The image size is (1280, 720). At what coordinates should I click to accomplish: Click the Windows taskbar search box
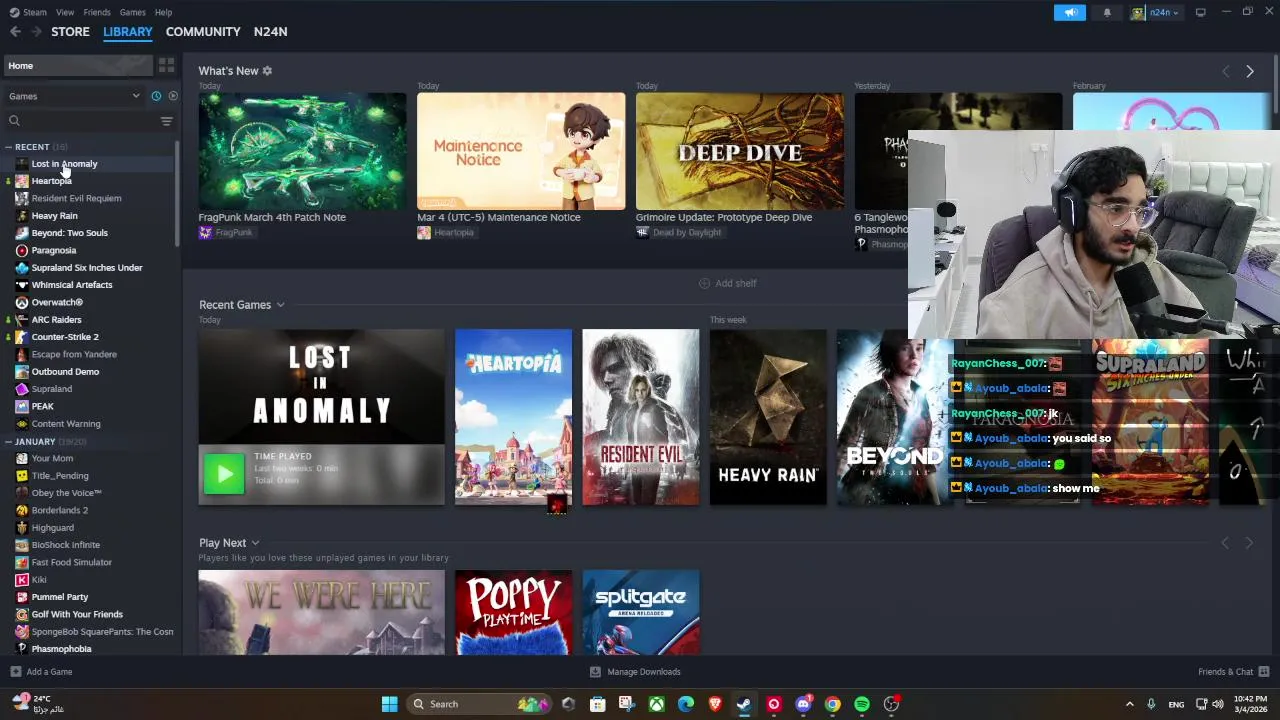pyautogui.click(x=480, y=704)
